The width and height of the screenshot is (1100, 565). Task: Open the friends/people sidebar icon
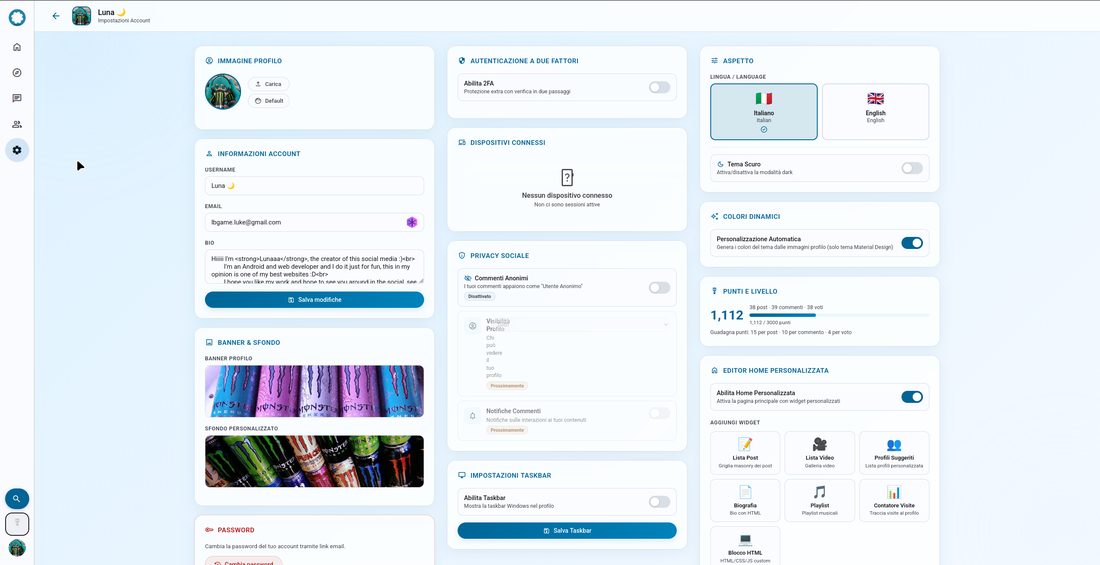(x=17, y=124)
